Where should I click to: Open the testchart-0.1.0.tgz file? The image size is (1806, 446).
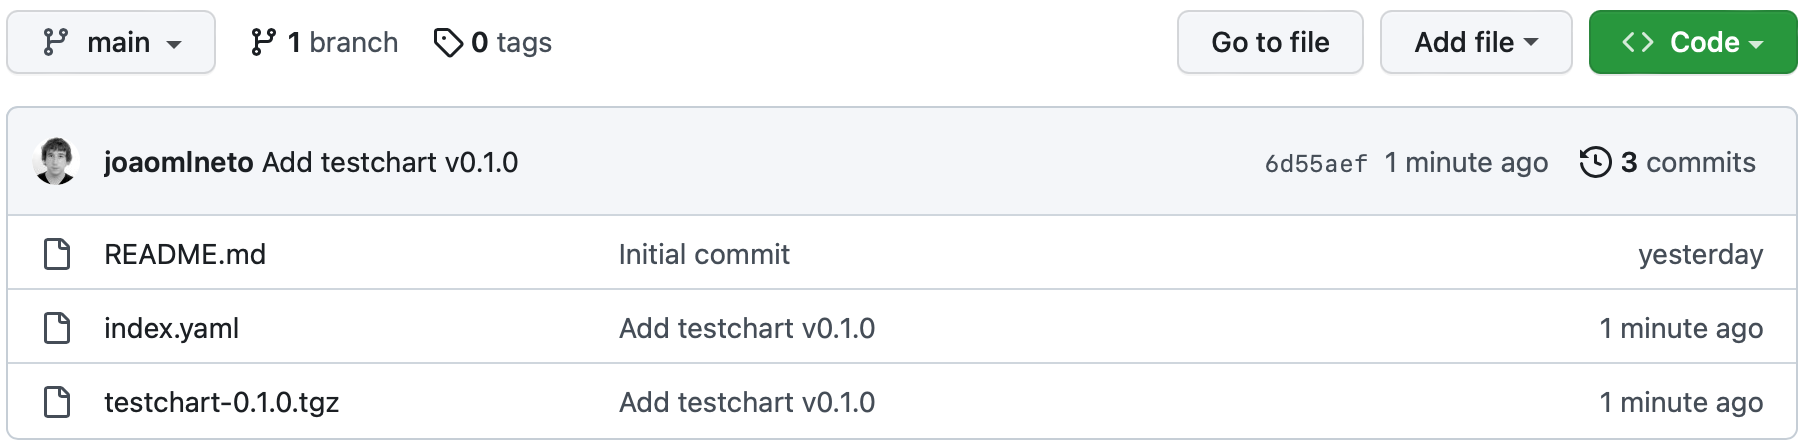click(x=221, y=402)
